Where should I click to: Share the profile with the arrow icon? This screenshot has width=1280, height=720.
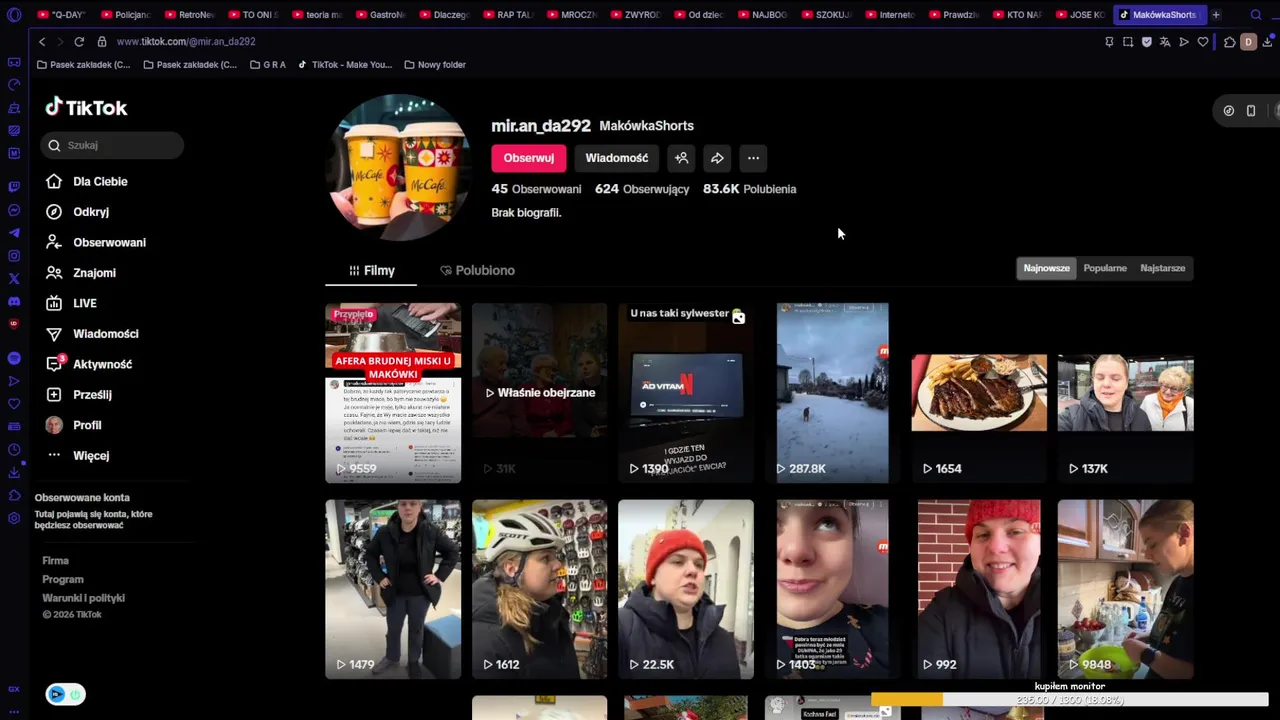(717, 158)
